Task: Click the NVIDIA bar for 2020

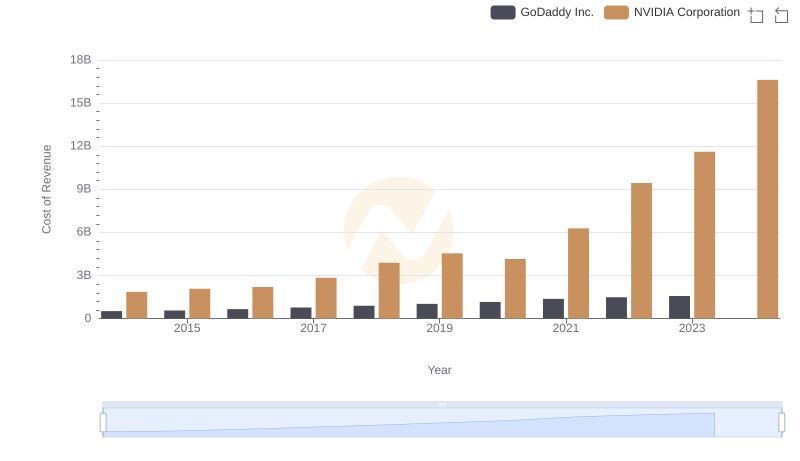Action: [x=515, y=289]
